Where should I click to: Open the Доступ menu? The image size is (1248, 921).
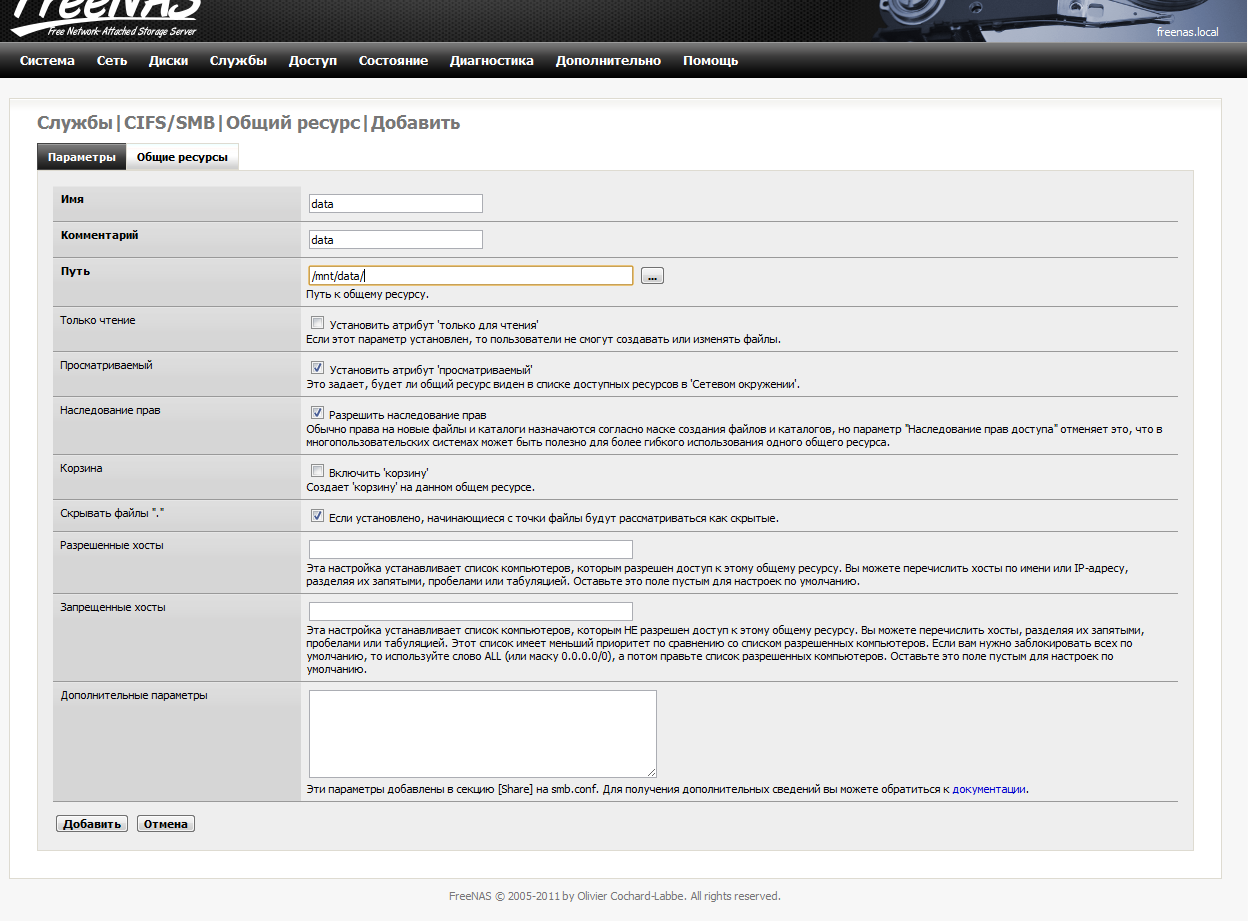coord(313,61)
